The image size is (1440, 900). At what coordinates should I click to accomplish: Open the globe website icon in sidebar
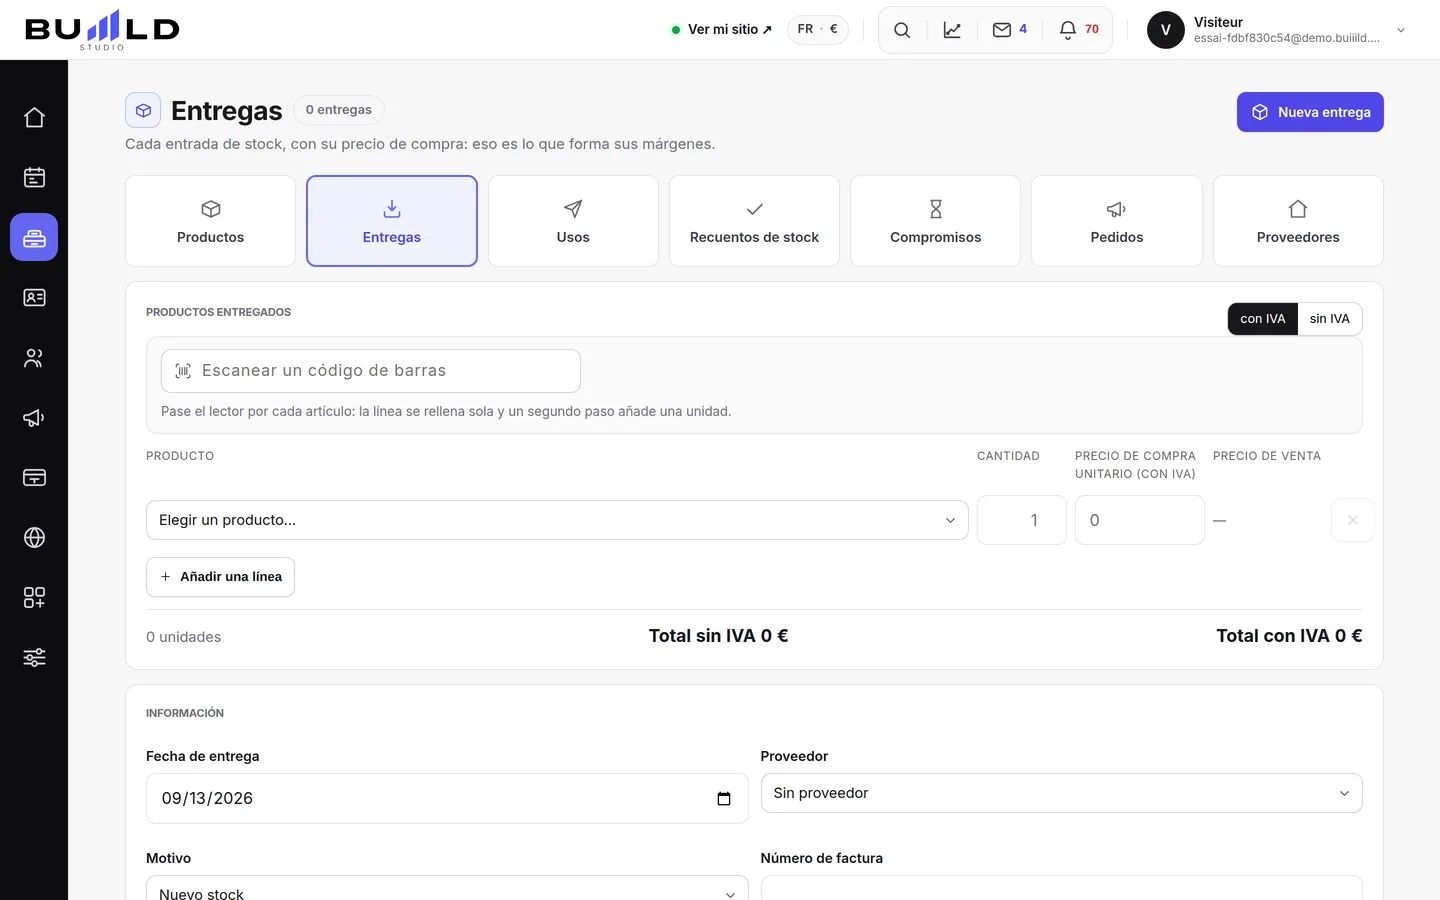34,537
